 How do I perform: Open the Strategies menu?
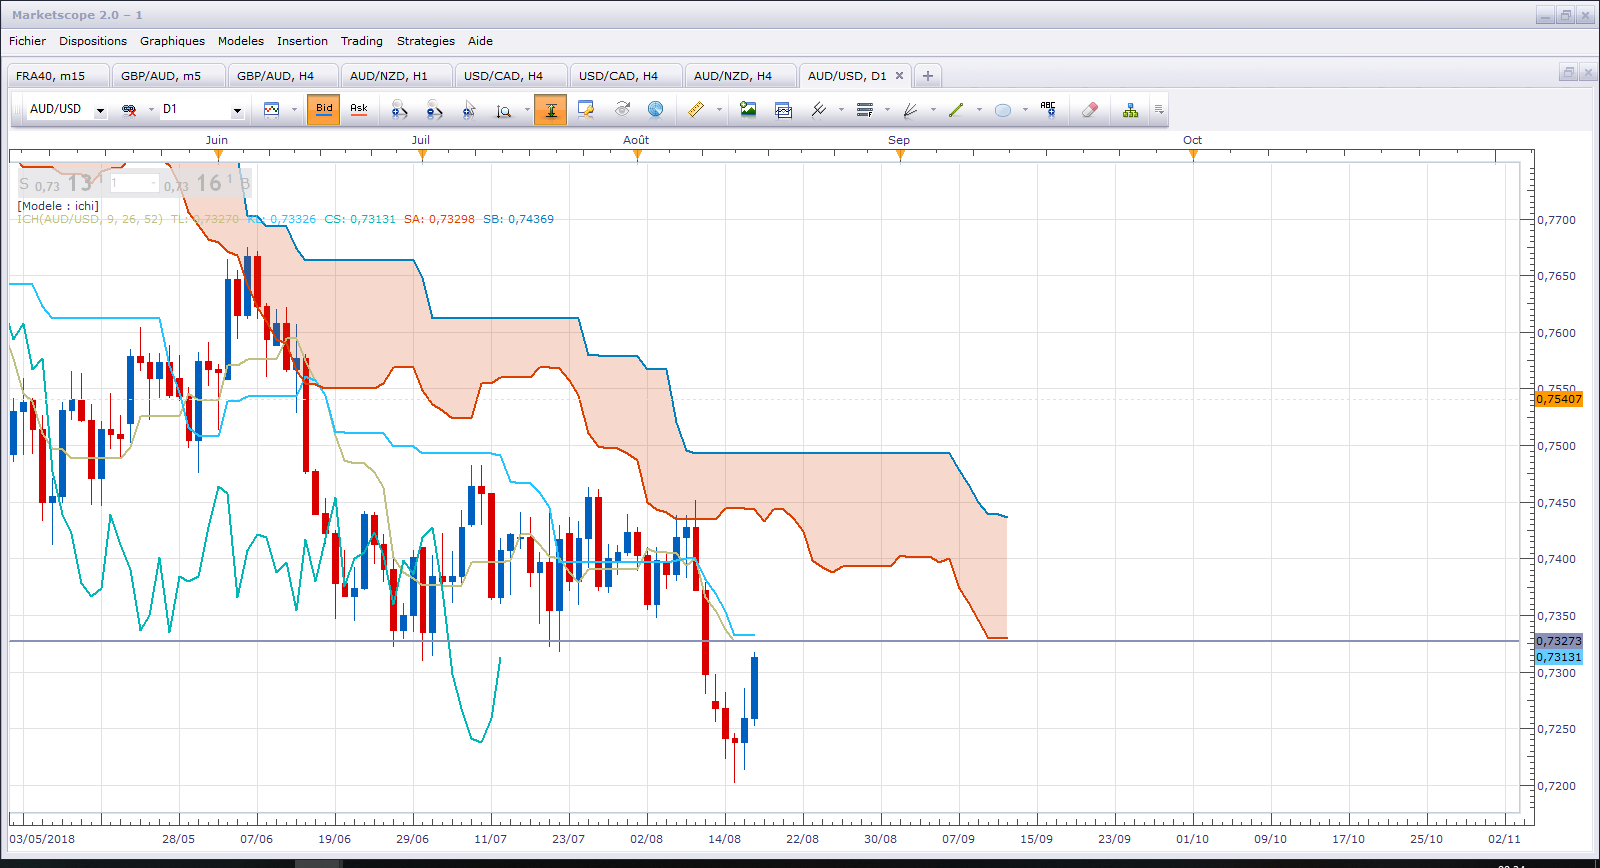pos(426,41)
